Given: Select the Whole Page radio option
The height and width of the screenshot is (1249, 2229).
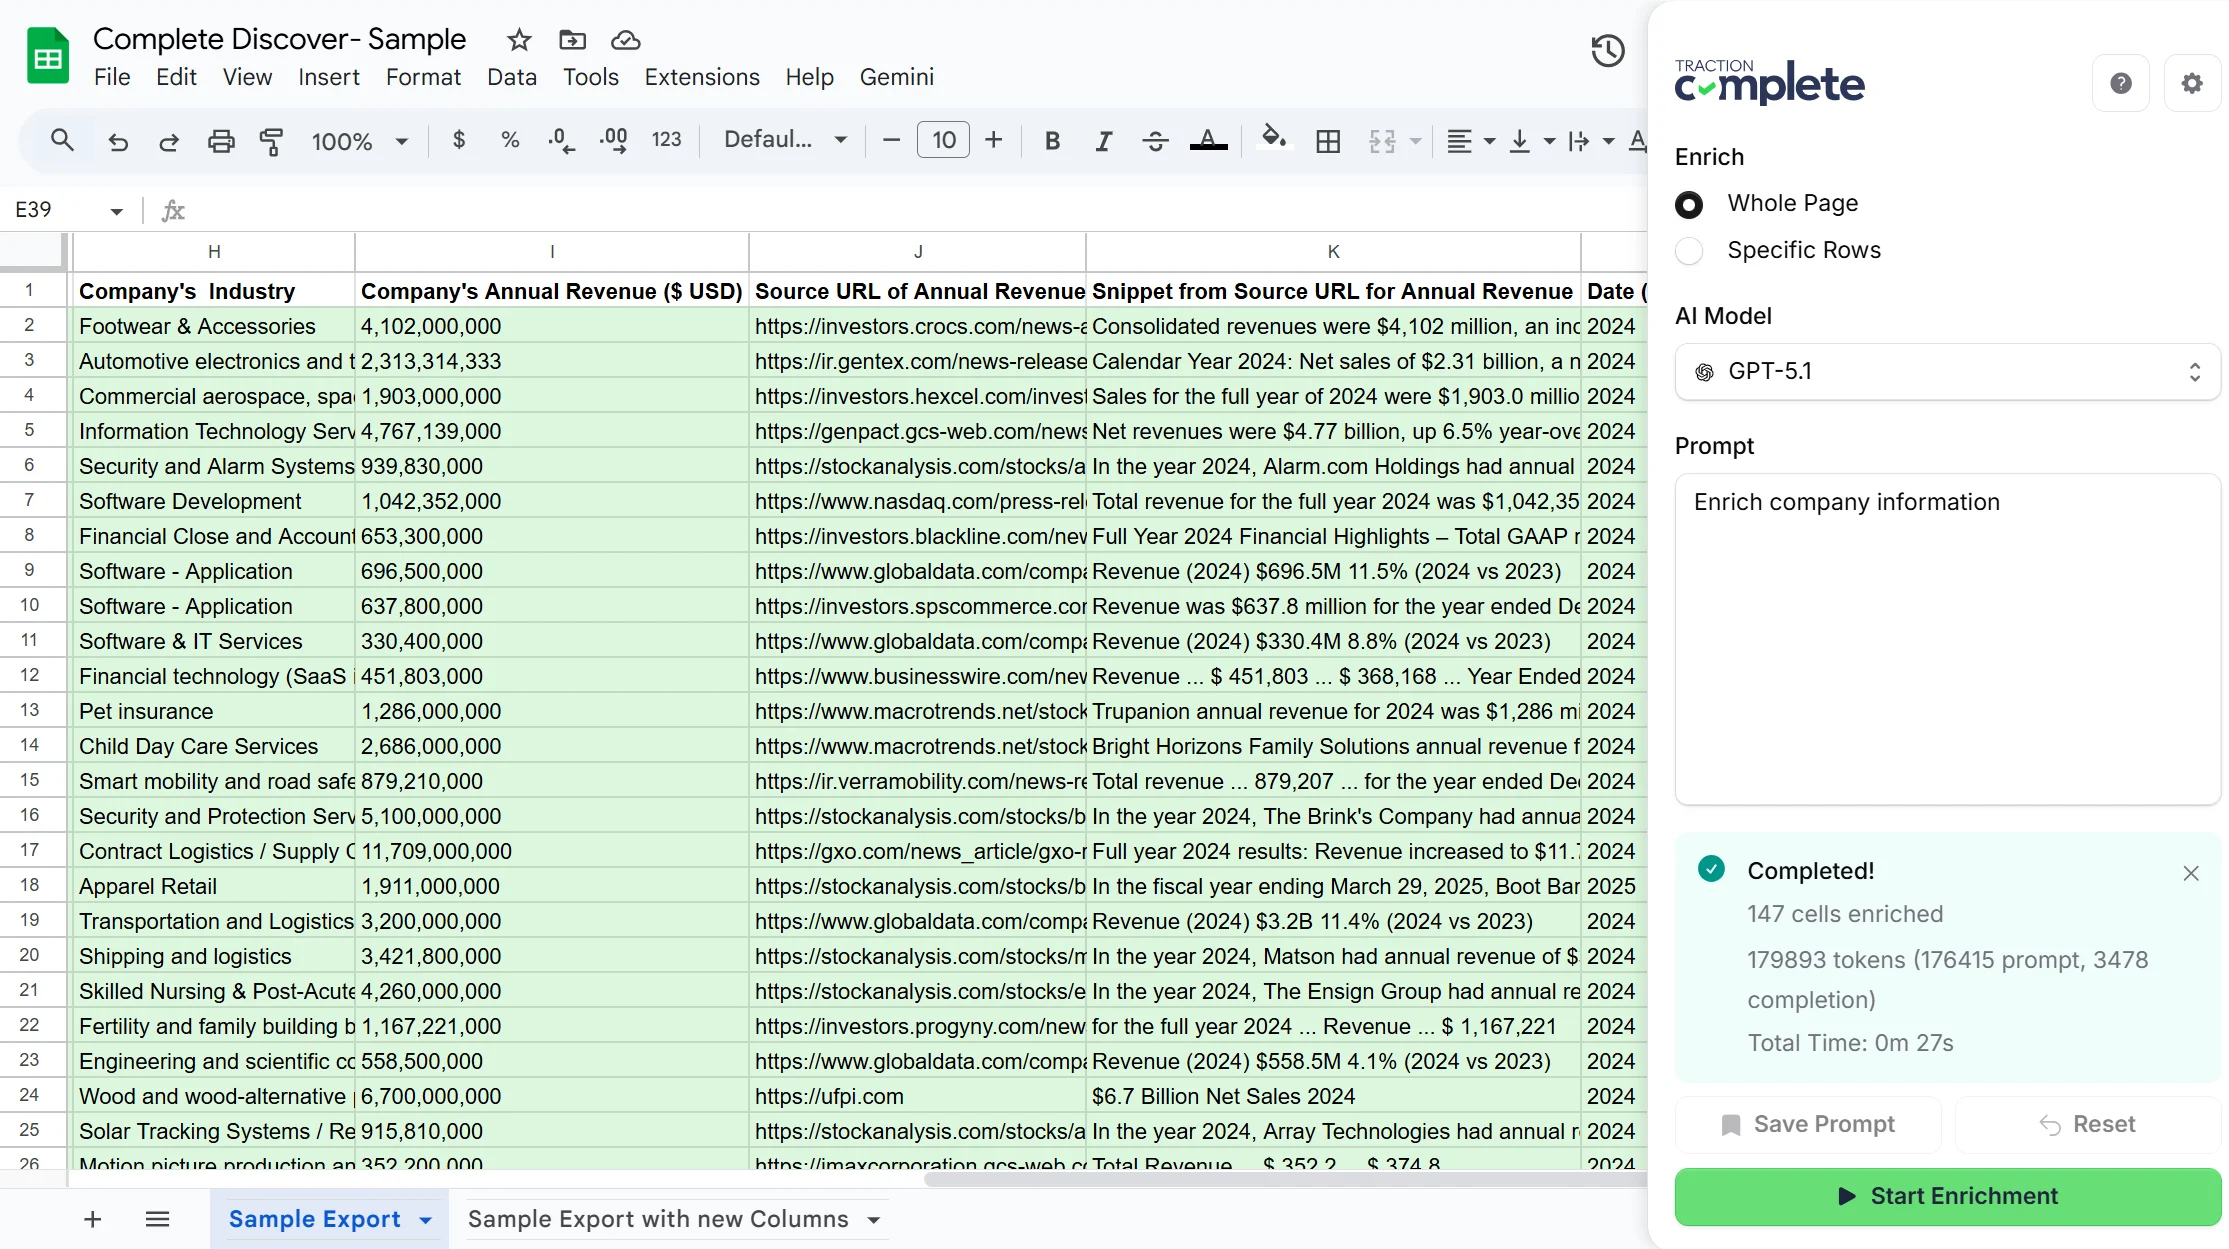Looking at the screenshot, I should (x=1689, y=204).
